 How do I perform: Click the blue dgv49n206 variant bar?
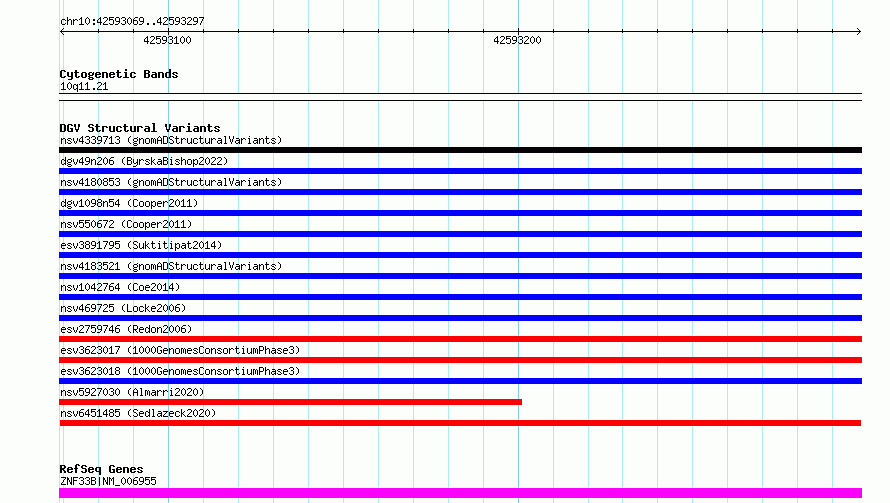click(460, 171)
